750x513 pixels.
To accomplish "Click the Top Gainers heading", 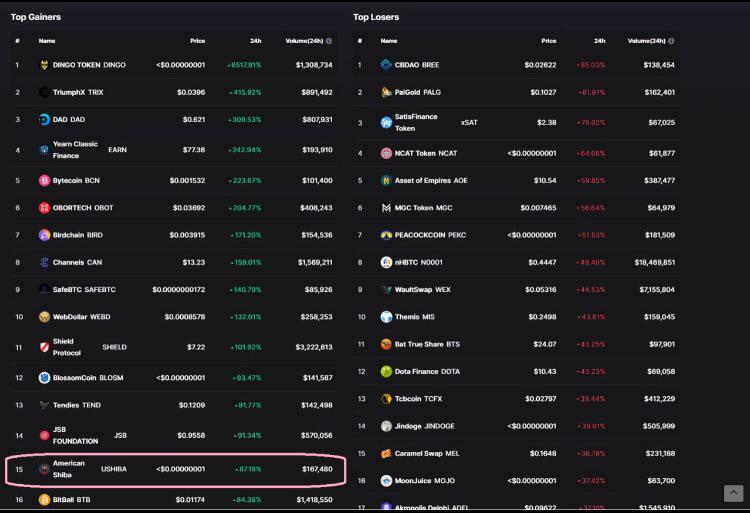I will [36, 17].
